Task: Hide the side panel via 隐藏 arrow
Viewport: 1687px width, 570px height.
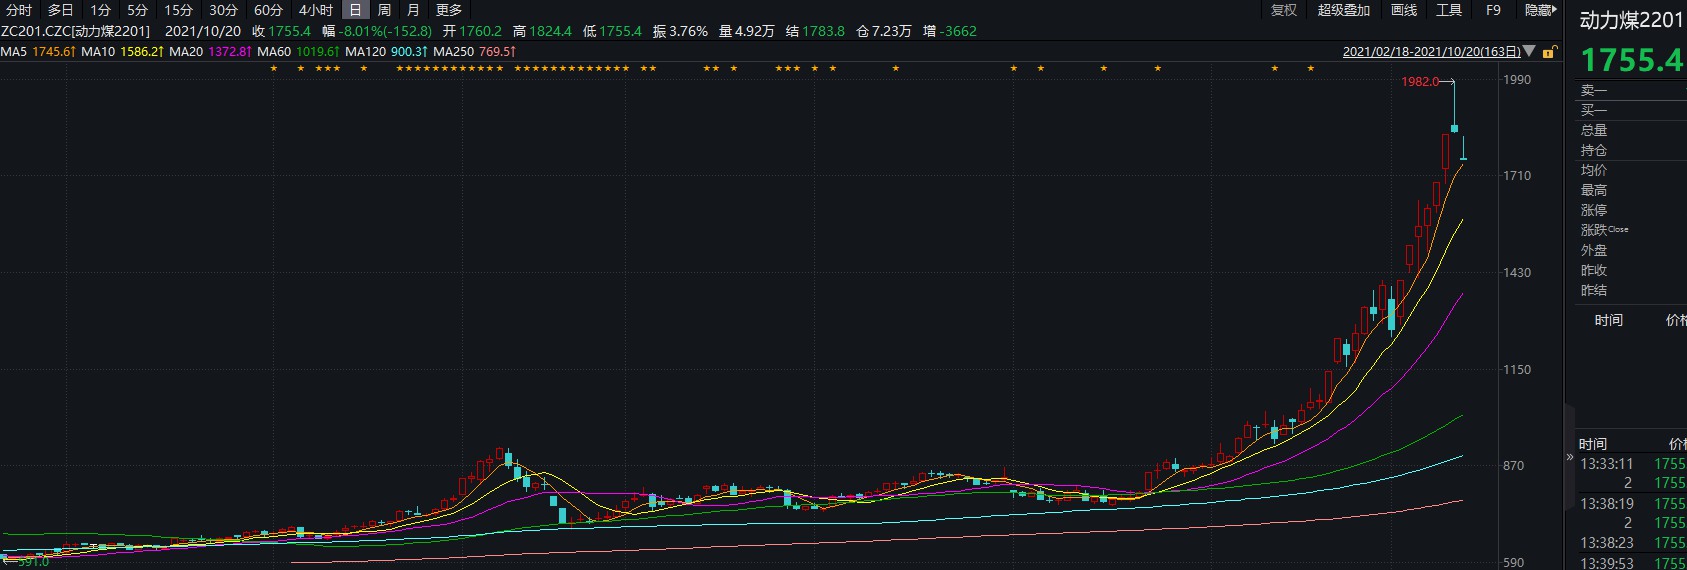Action: click(x=1540, y=10)
